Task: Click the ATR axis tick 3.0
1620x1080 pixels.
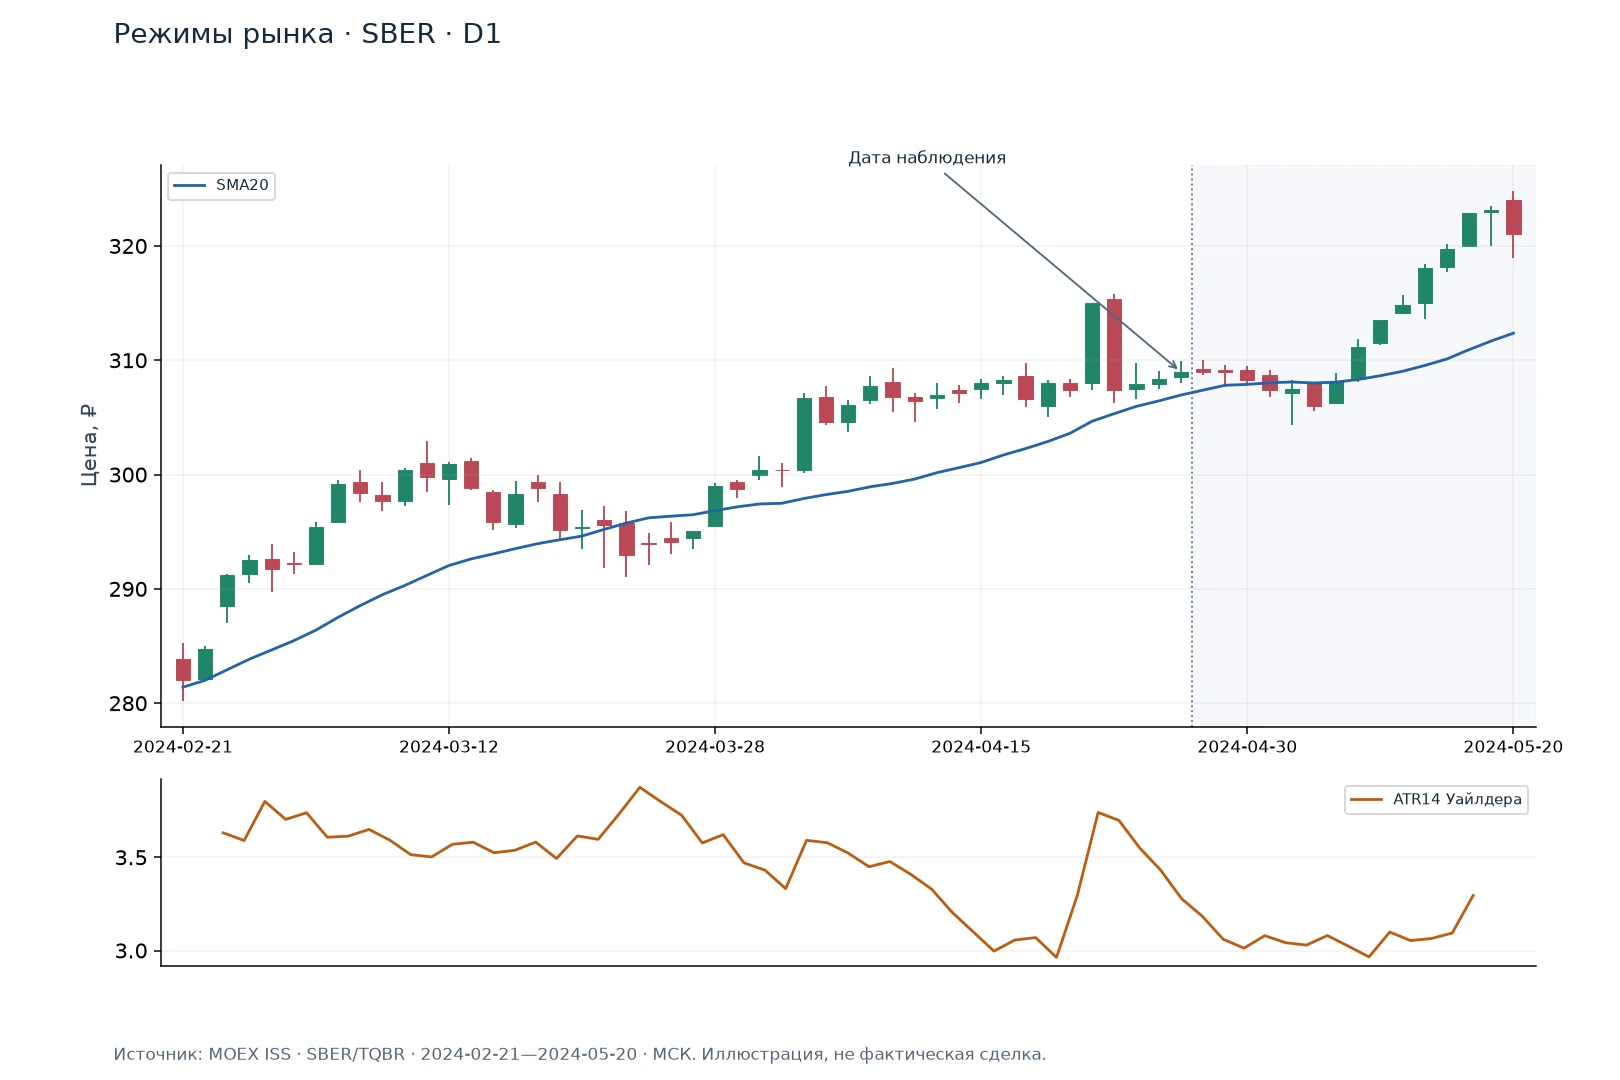Action: (x=131, y=952)
